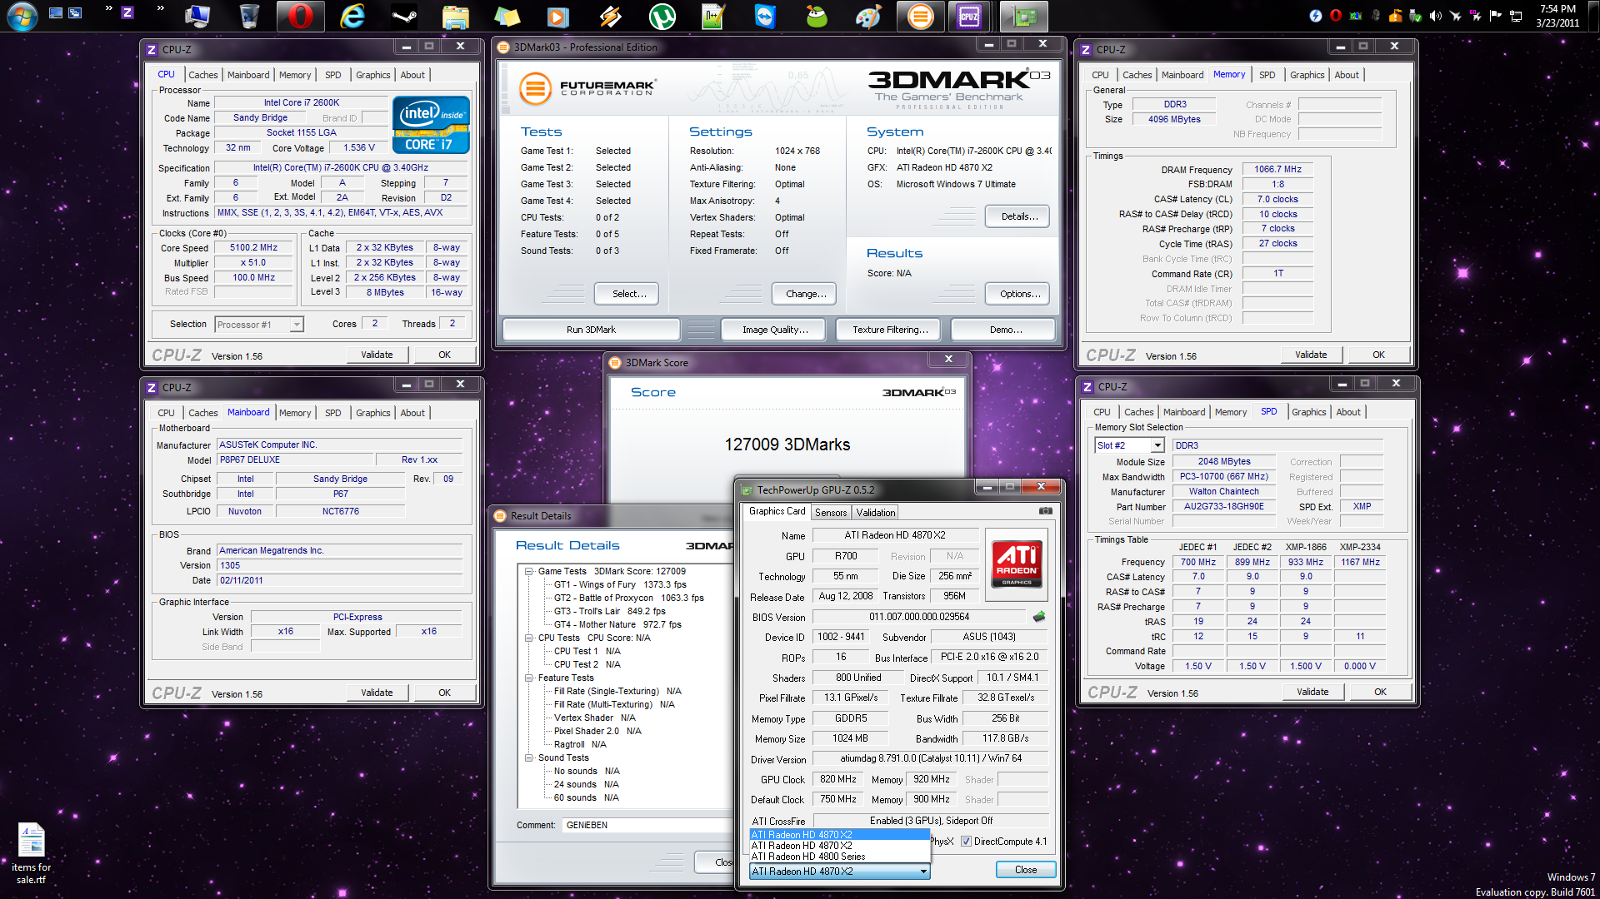
Task: Click OK in the CPU-Z SPD window
Action: [1380, 692]
